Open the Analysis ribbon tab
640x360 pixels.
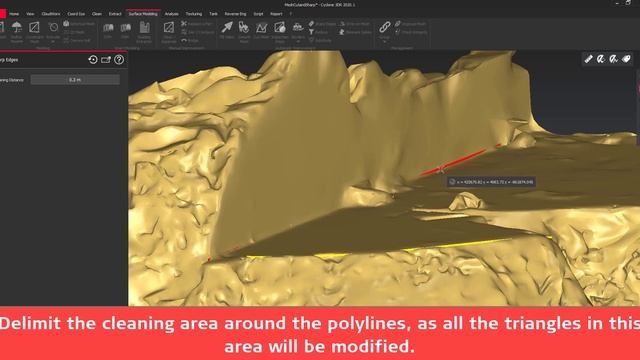point(171,14)
